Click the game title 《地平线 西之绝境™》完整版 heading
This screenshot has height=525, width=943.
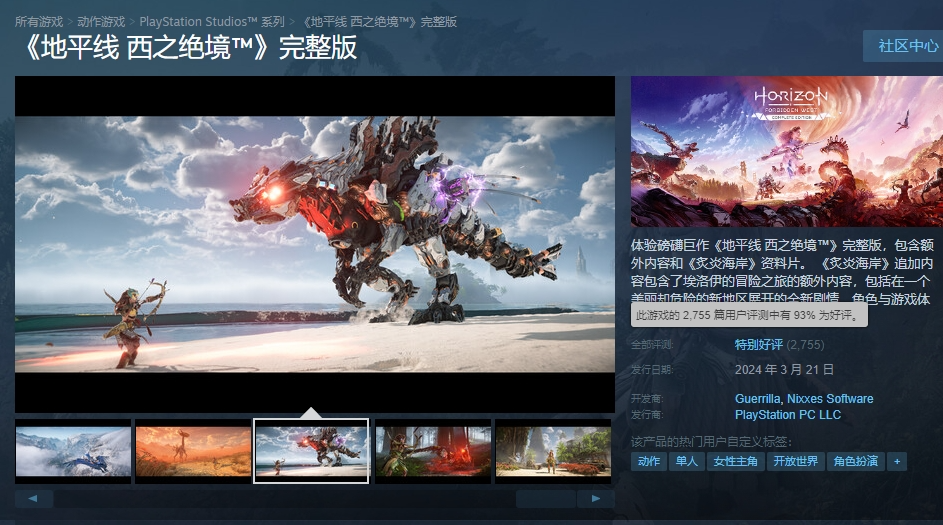tap(189, 48)
